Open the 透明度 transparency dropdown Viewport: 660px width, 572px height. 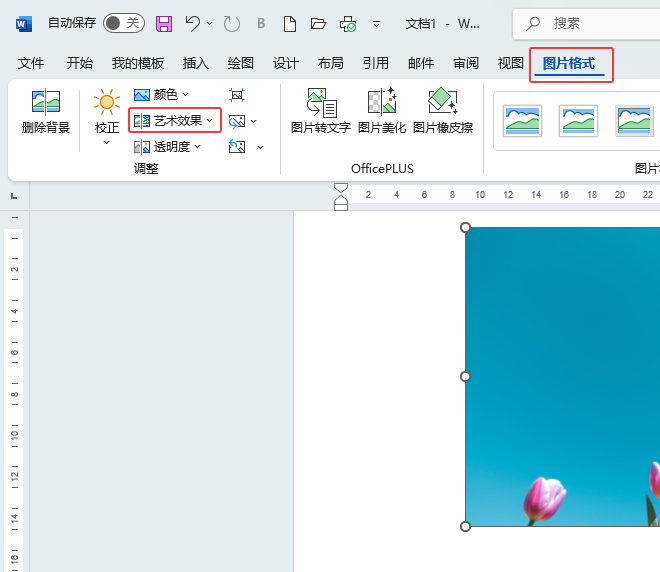pos(168,147)
